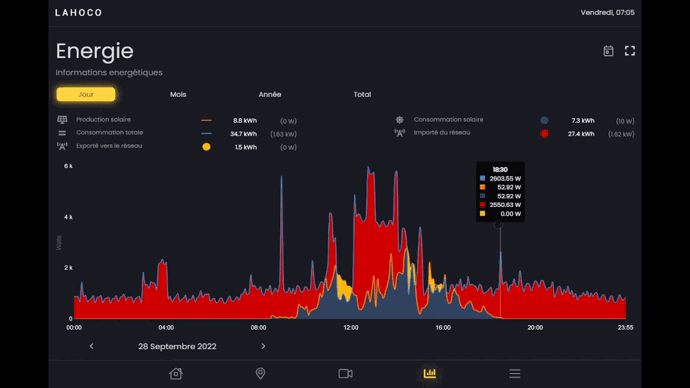Open the calendar date picker icon

(x=608, y=51)
